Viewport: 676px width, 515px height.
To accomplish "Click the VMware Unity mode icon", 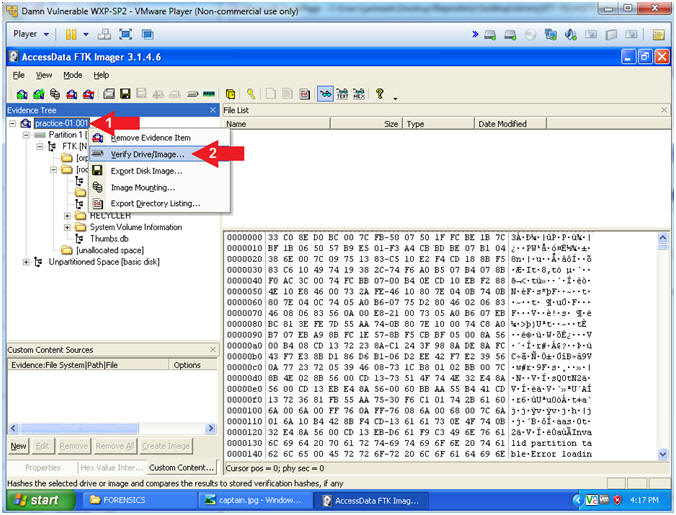I will click(x=147, y=34).
